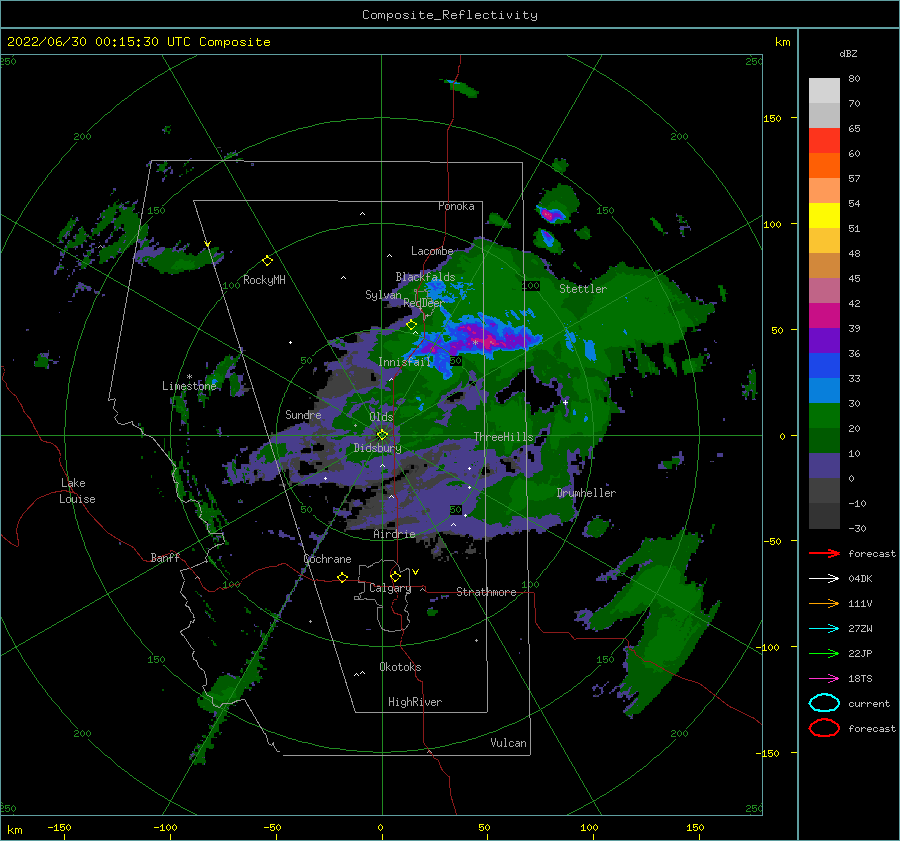Select the yellow 54 dBZ swatch
The width and height of the screenshot is (900, 841).
824,215
